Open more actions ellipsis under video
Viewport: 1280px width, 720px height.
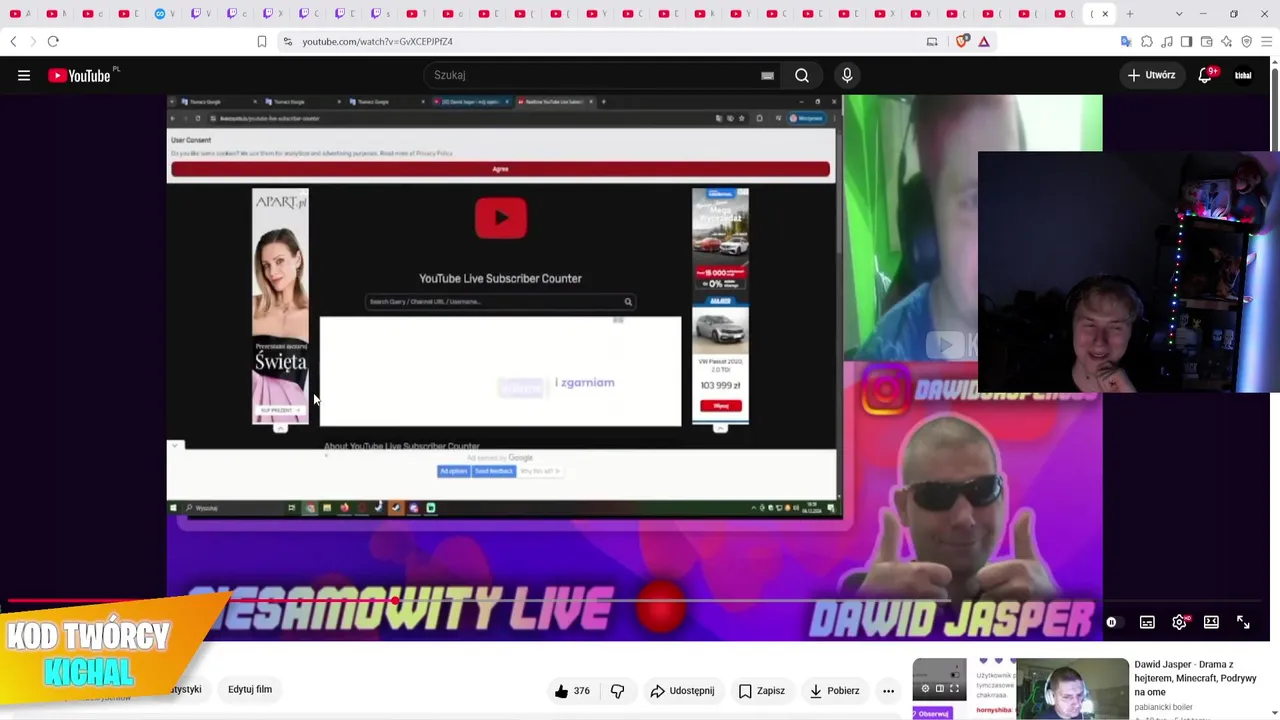[888, 691]
